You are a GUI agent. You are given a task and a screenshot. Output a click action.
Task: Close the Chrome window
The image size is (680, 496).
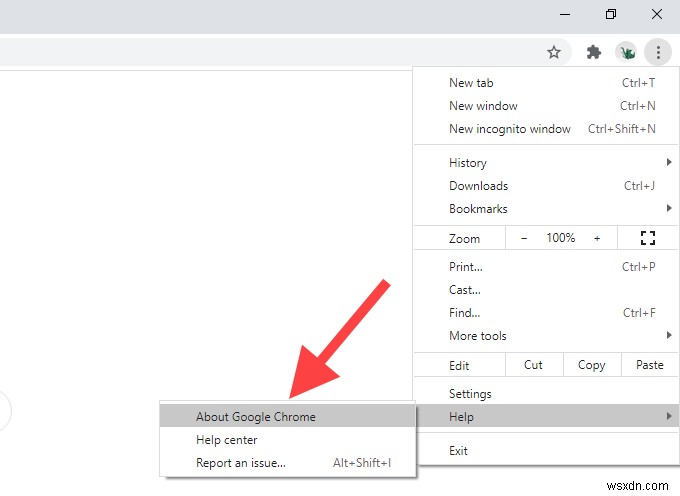657,14
